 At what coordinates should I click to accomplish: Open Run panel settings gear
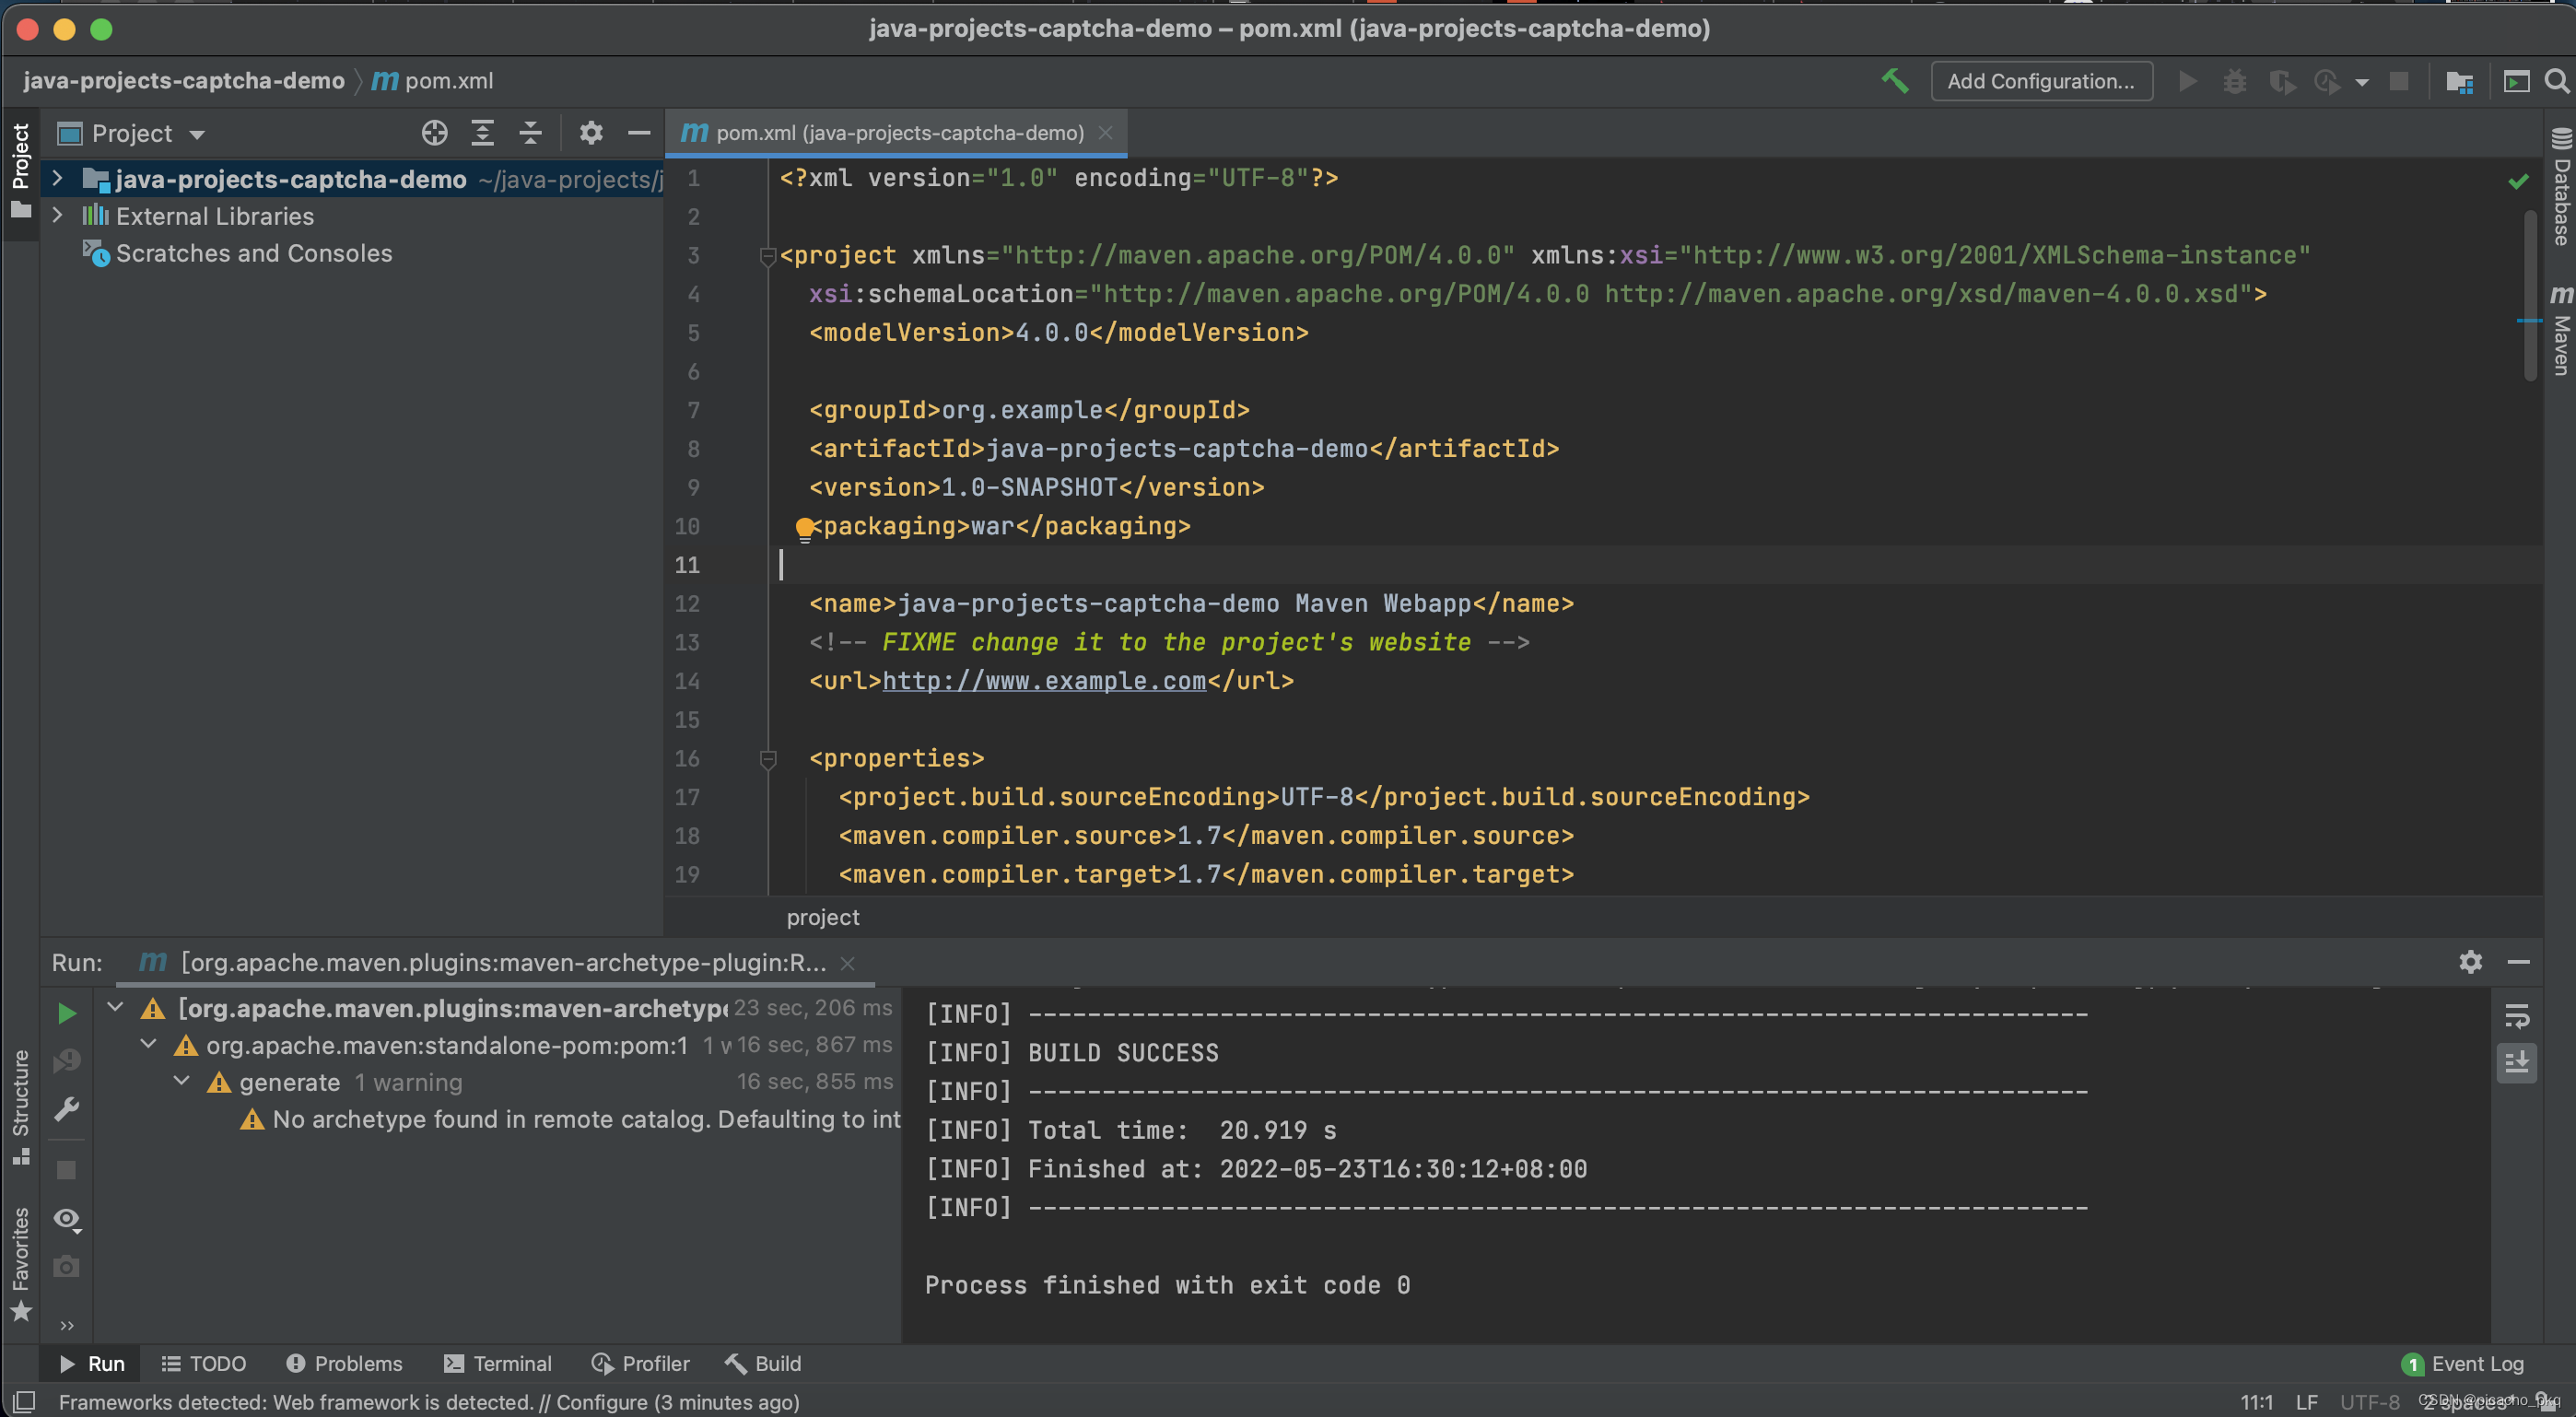pyautogui.click(x=2470, y=962)
